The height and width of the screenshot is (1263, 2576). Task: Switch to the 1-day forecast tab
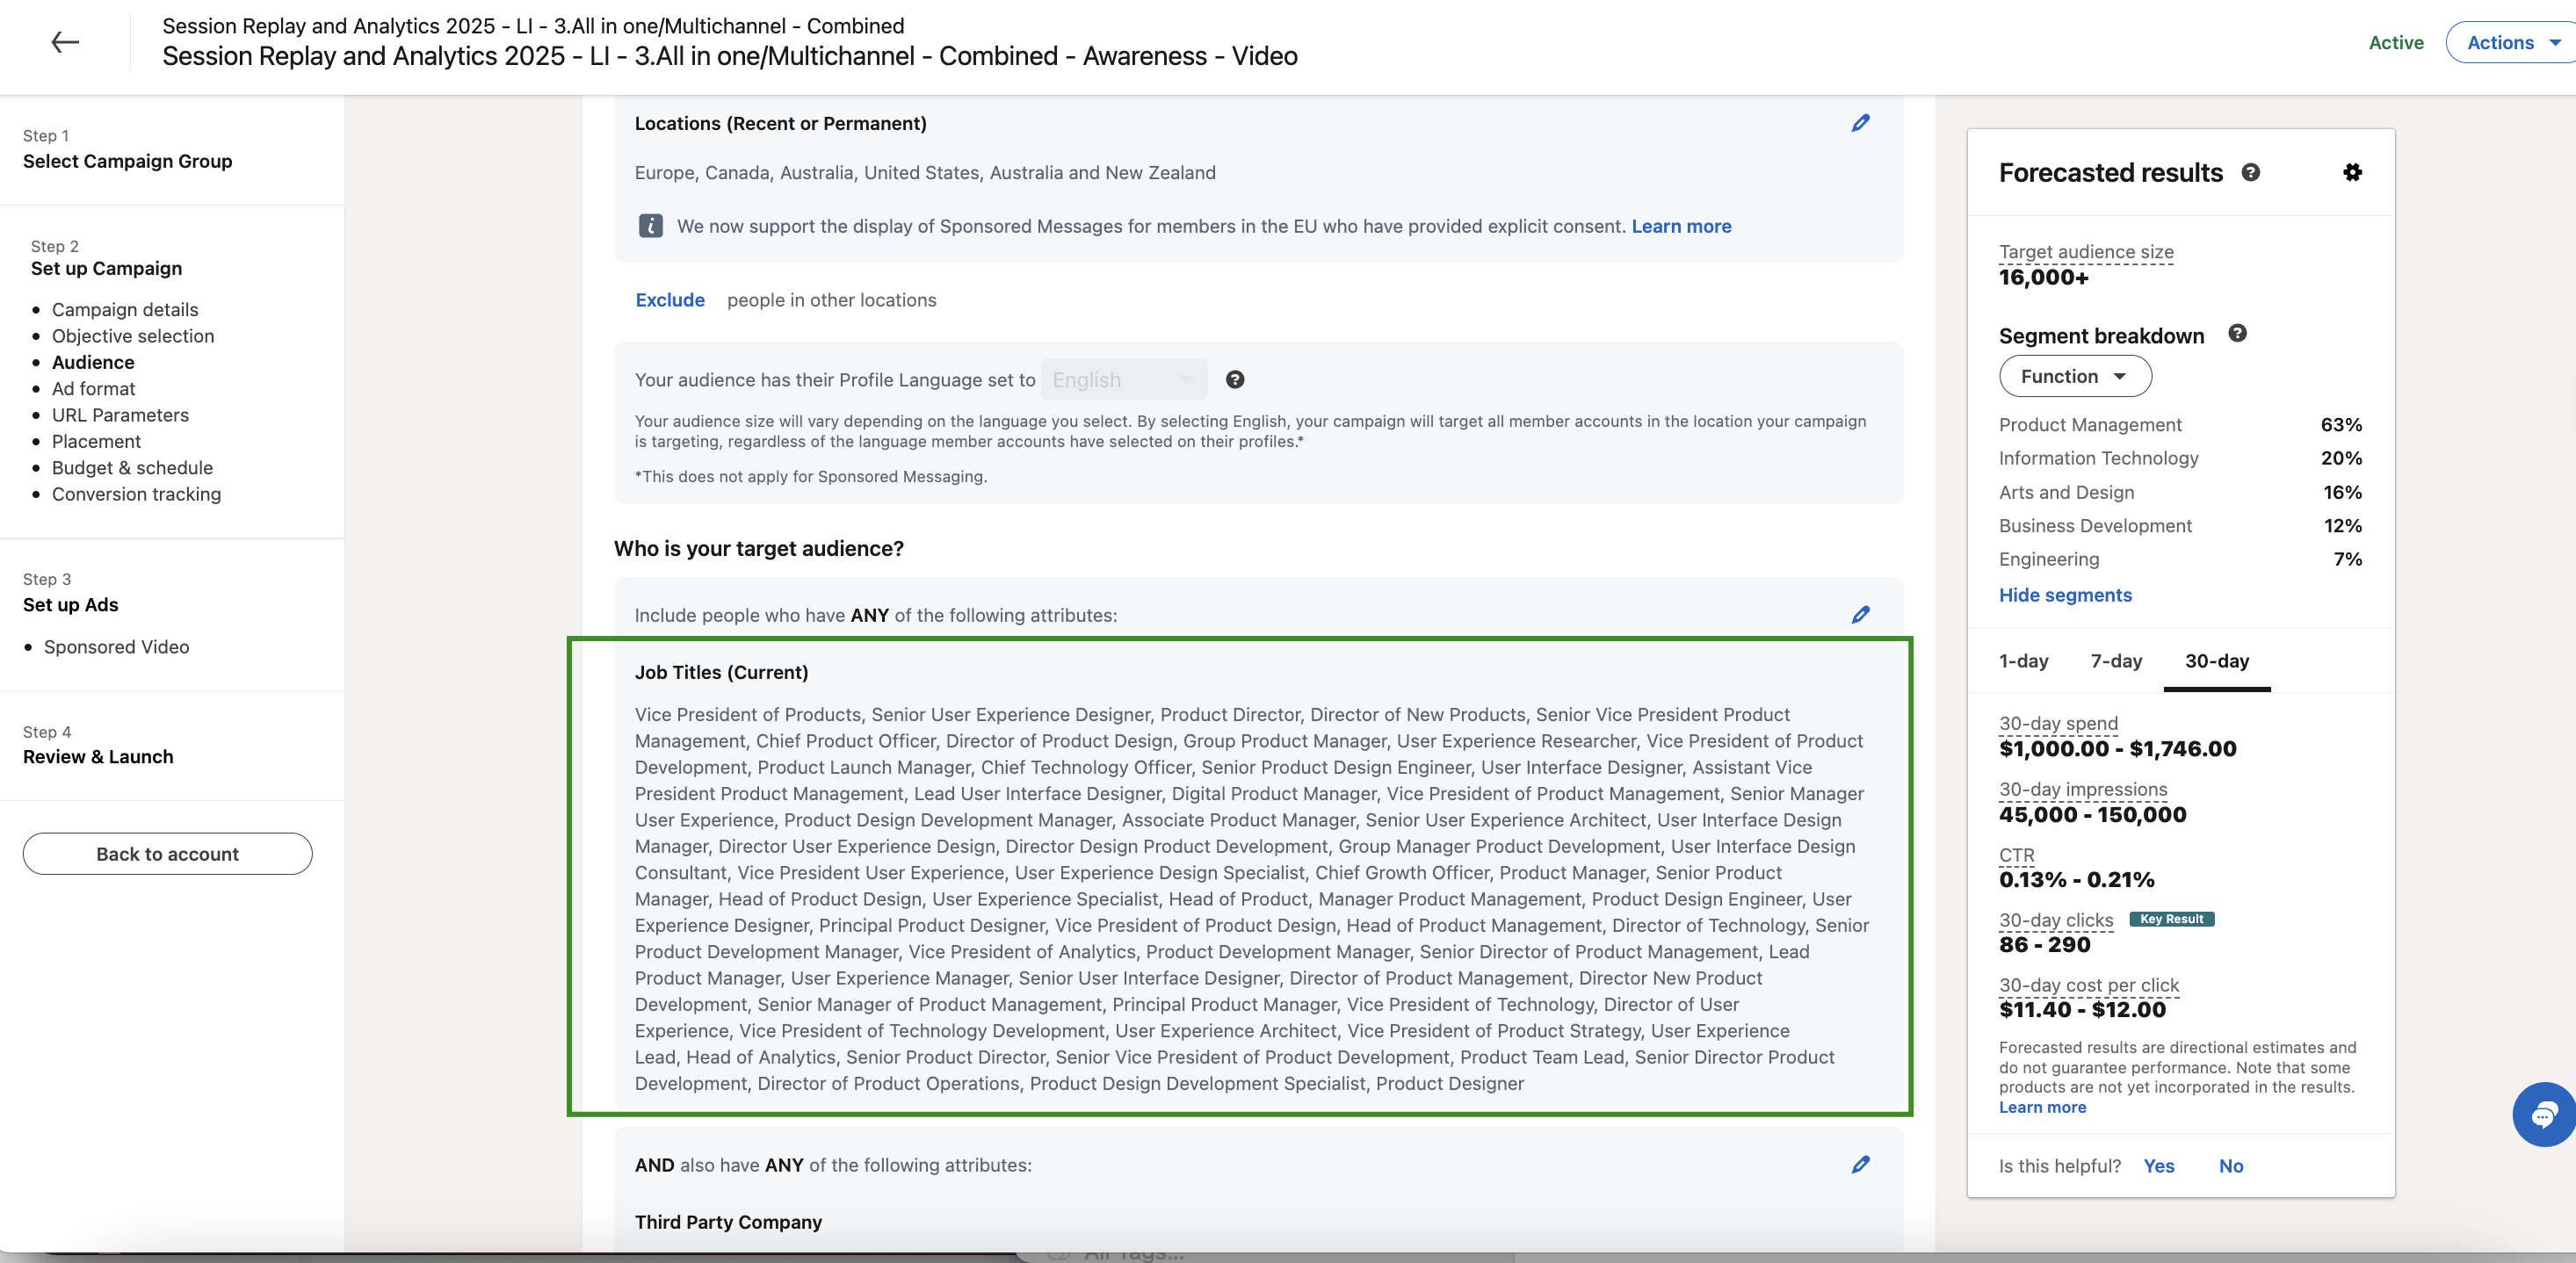(x=2024, y=661)
